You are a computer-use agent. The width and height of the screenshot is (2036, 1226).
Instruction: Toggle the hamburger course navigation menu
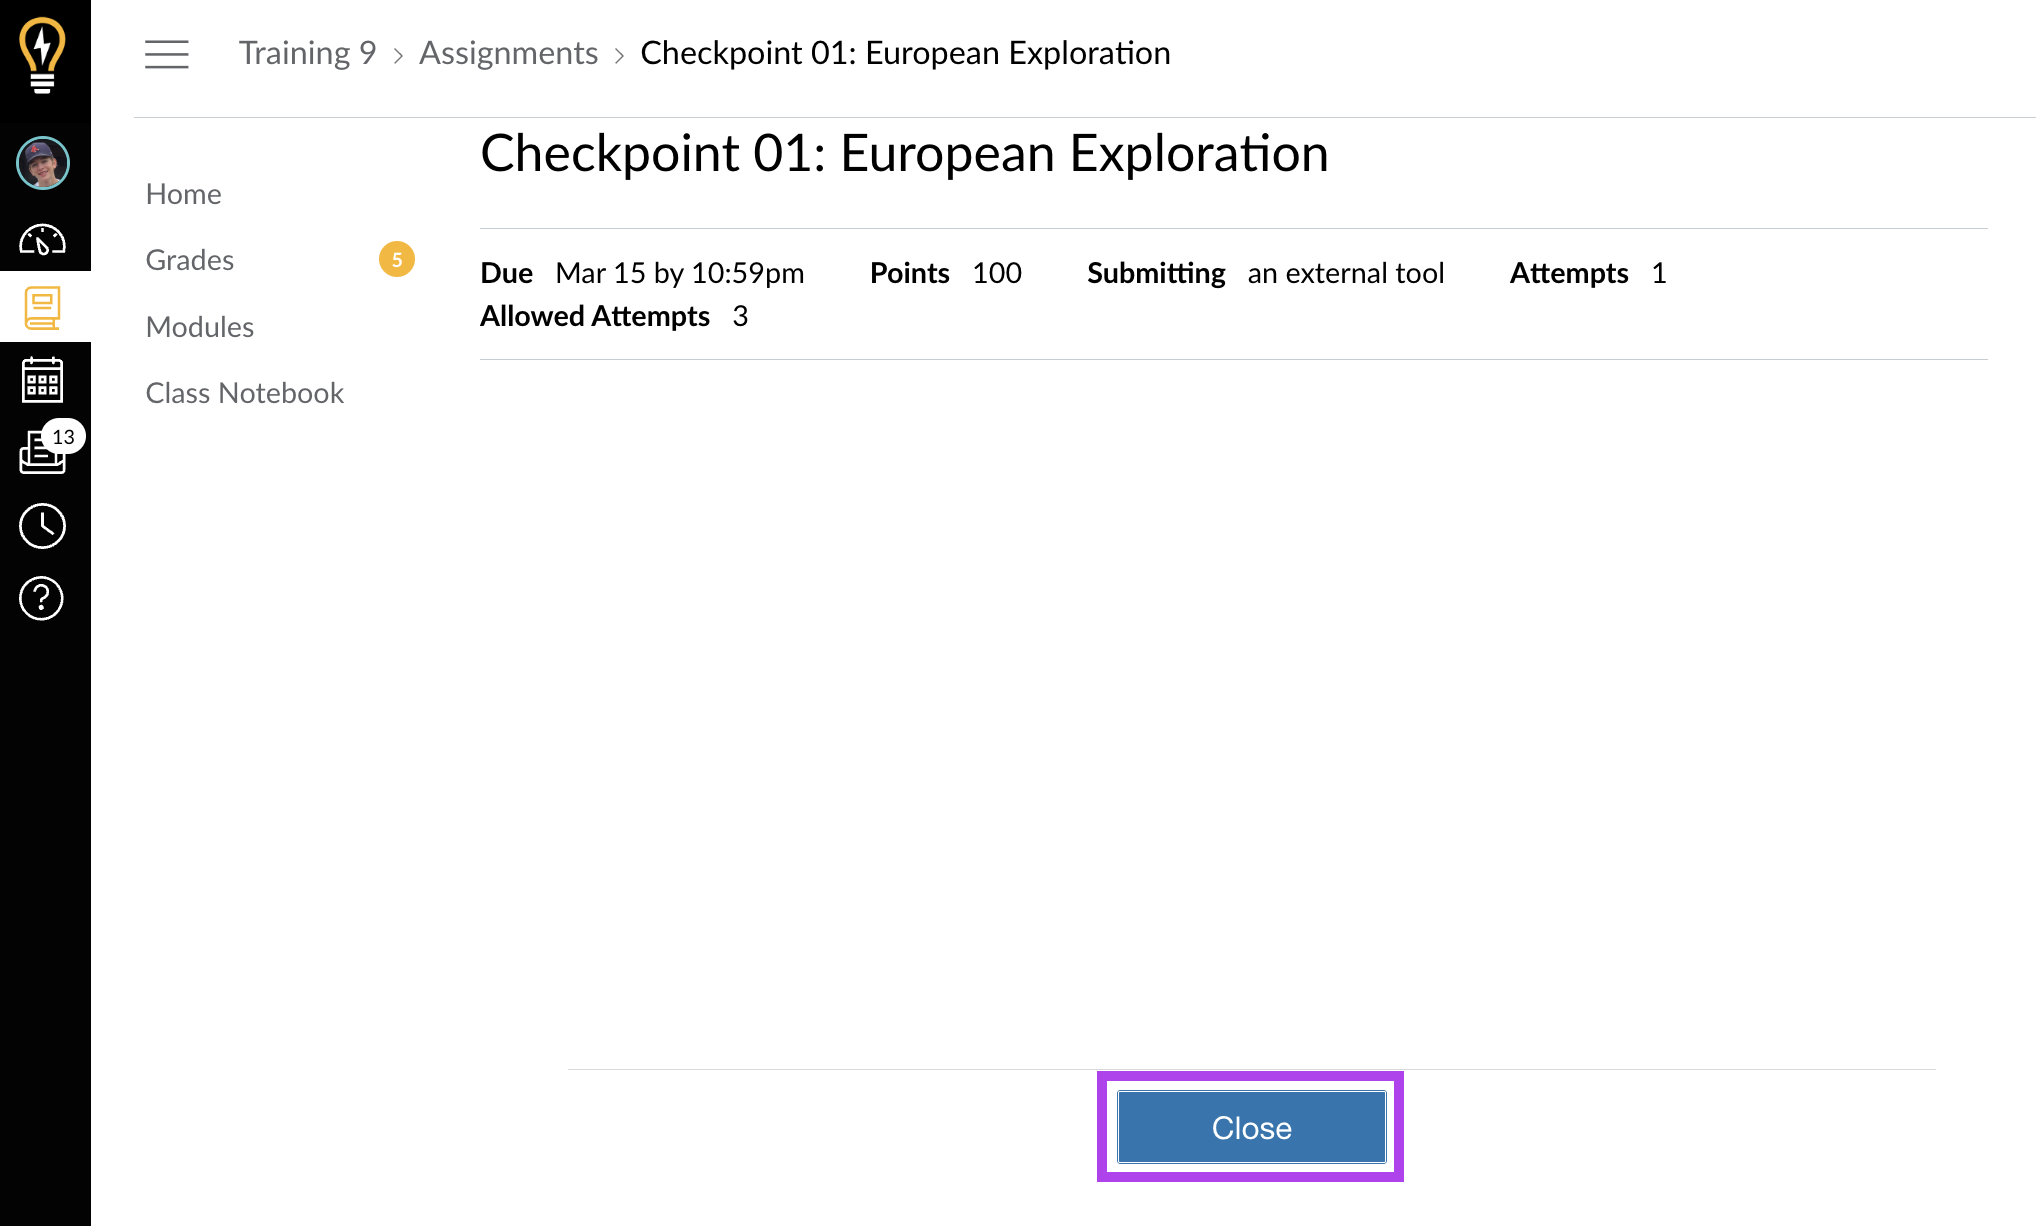pos(166,54)
